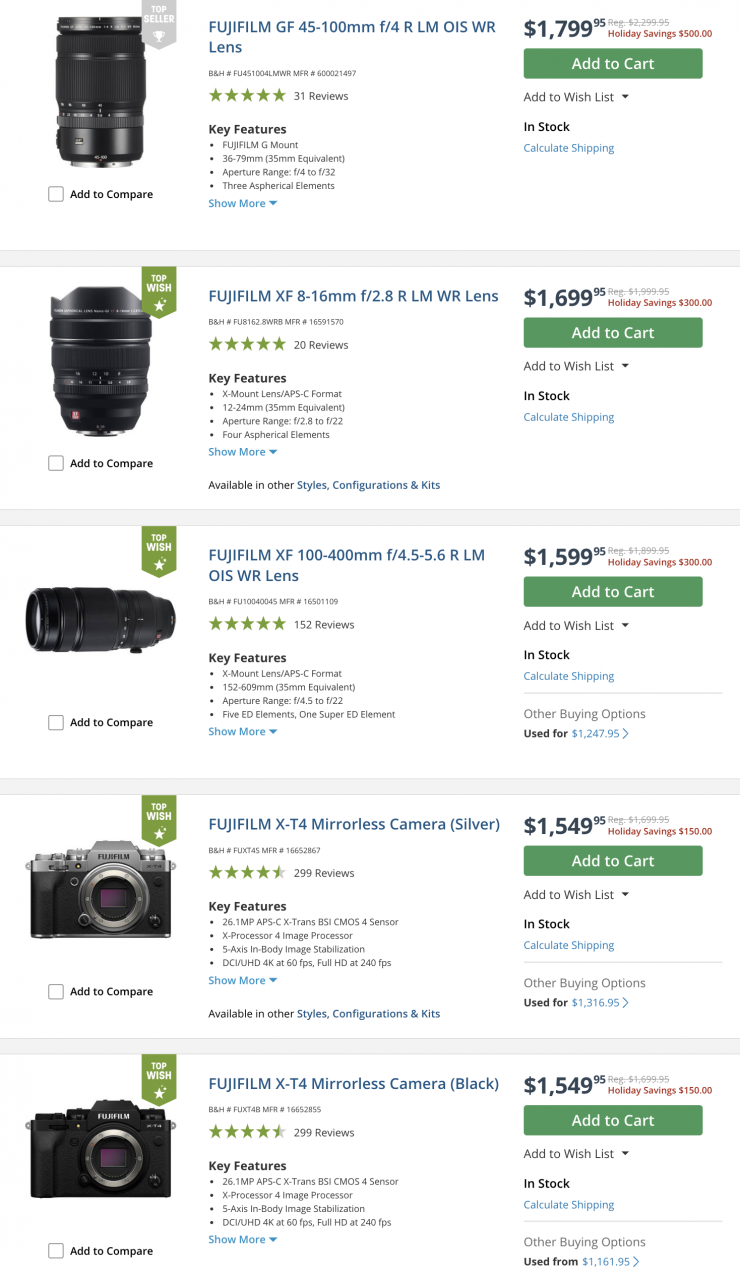Check Add to Compare for GF 45-100mm lens
This screenshot has height=1279, width=740.
pos(56,194)
